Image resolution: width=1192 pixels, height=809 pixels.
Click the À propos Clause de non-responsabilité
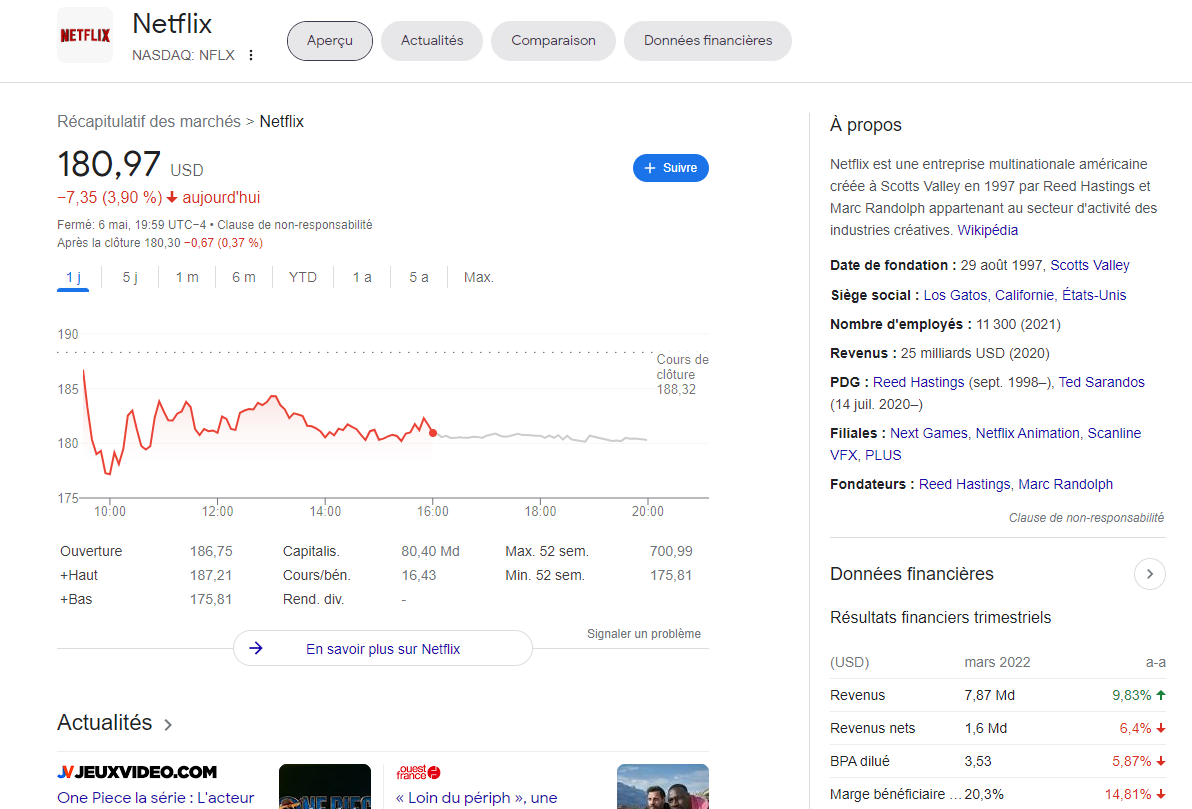(1086, 518)
